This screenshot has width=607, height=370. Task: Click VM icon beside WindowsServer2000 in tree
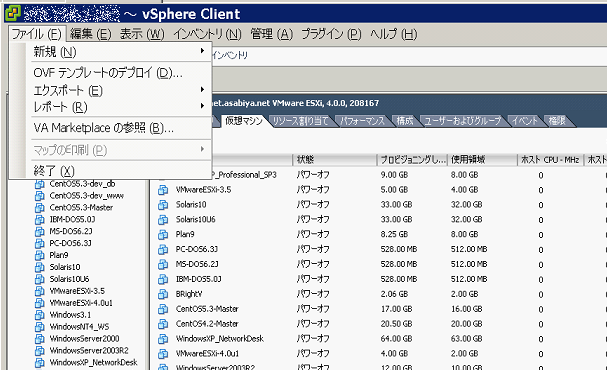[39, 339]
